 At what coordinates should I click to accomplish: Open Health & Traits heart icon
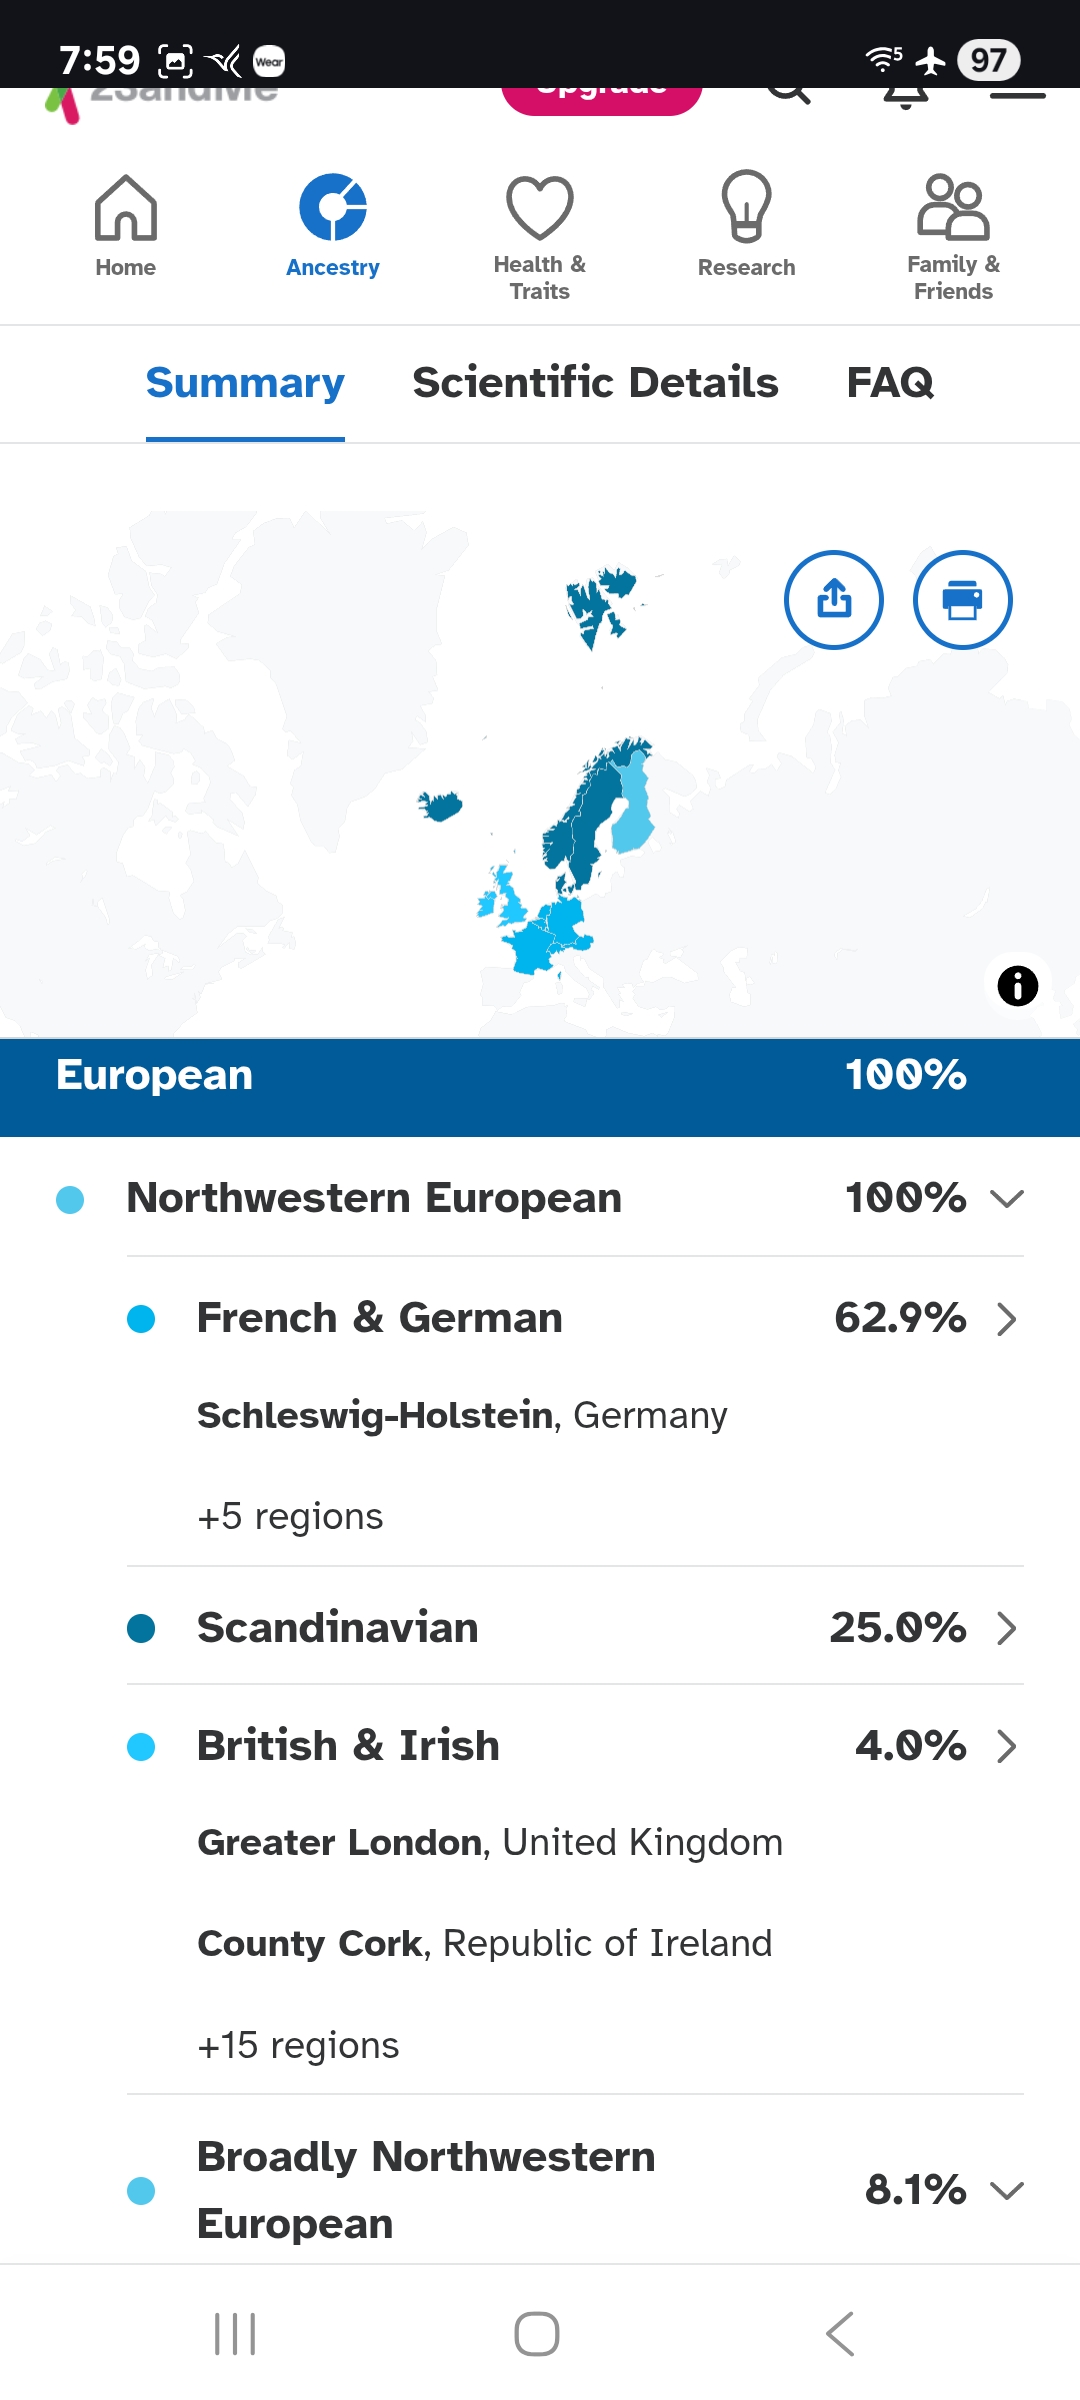click(x=540, y=208)
